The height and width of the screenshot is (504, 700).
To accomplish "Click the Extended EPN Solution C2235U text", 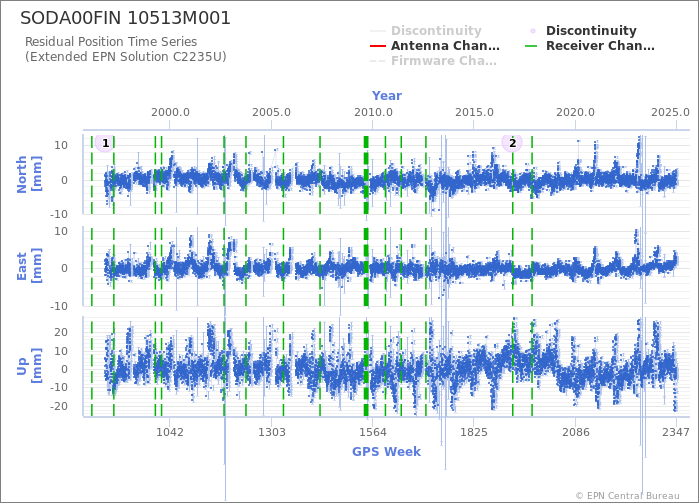I will point(125,57).
